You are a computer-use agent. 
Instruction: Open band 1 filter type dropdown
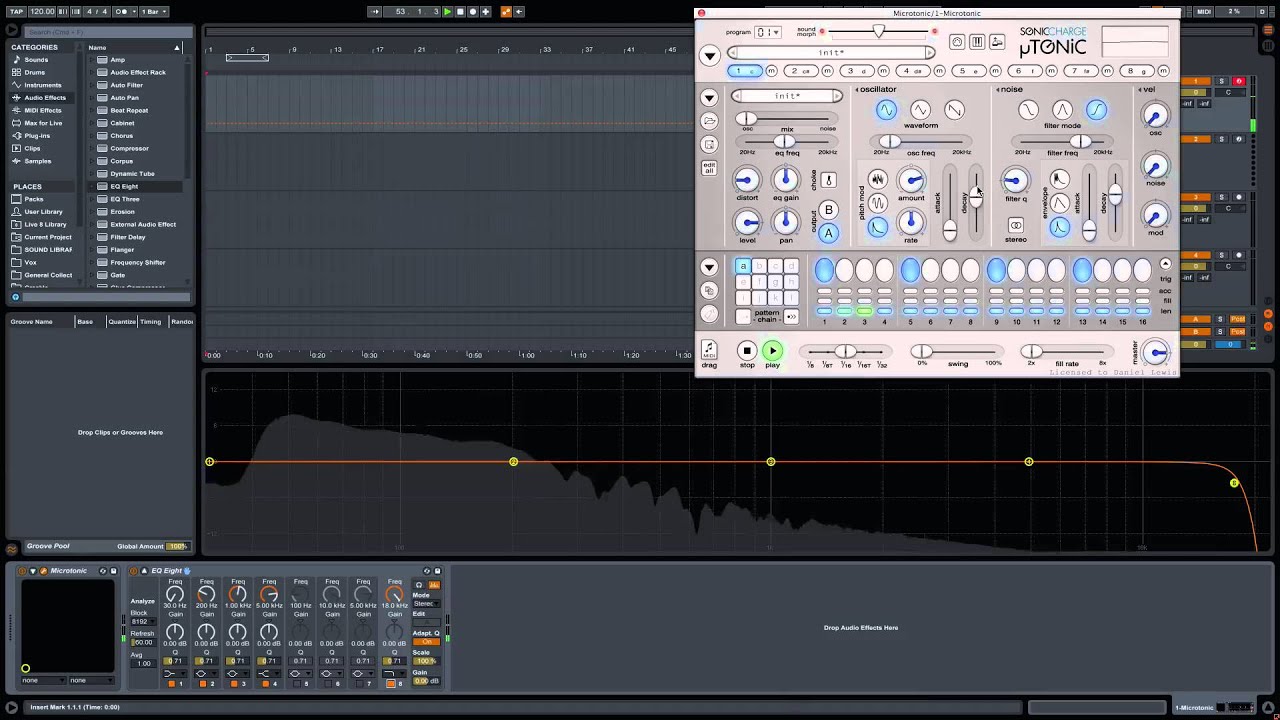point(174,673)
